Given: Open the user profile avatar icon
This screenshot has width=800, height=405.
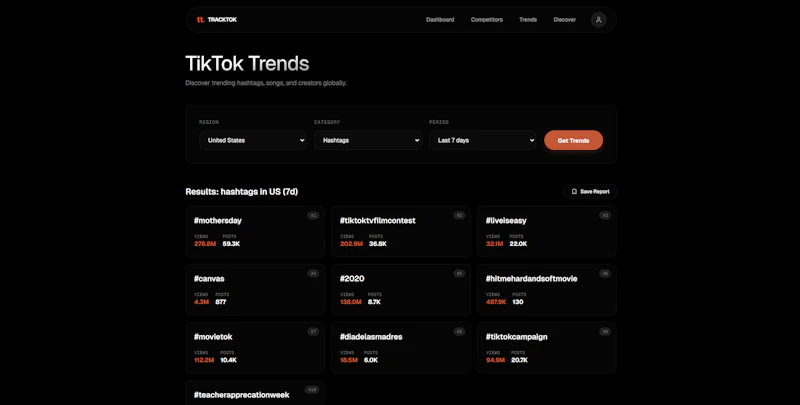Looking at the screenshot, I should pyautogui.click(x=598, y=19).
